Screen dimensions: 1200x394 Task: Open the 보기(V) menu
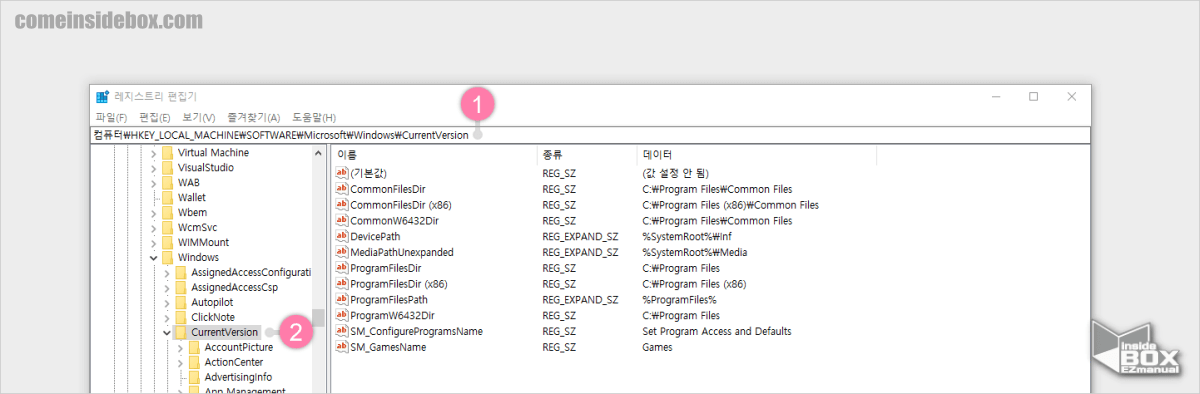point(199,118)
